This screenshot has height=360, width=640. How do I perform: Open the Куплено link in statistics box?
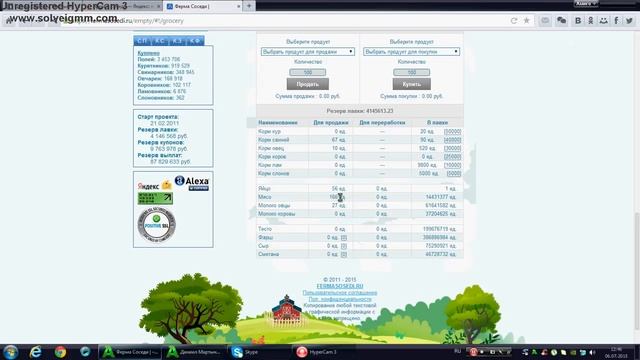(149, 53)
